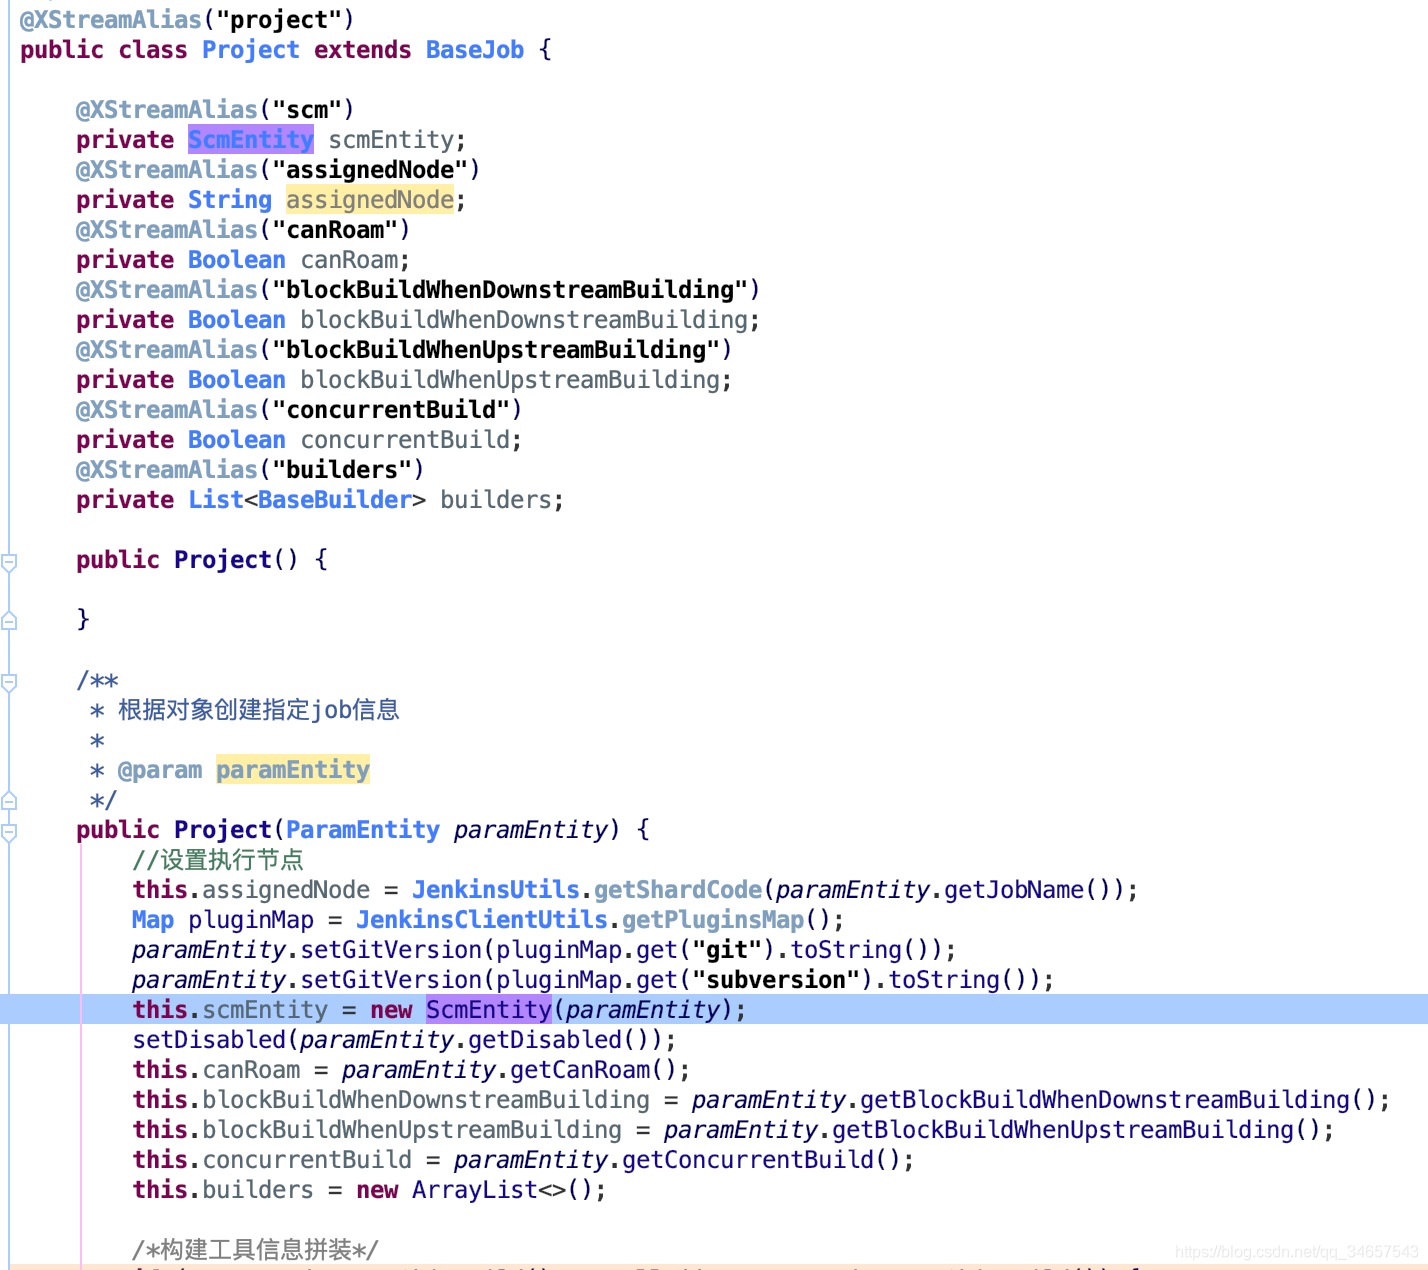Screen dimensions: 1428x1270
Task: Select the highlighted ScmEntity field type
Action: click(x=250, y=139)
